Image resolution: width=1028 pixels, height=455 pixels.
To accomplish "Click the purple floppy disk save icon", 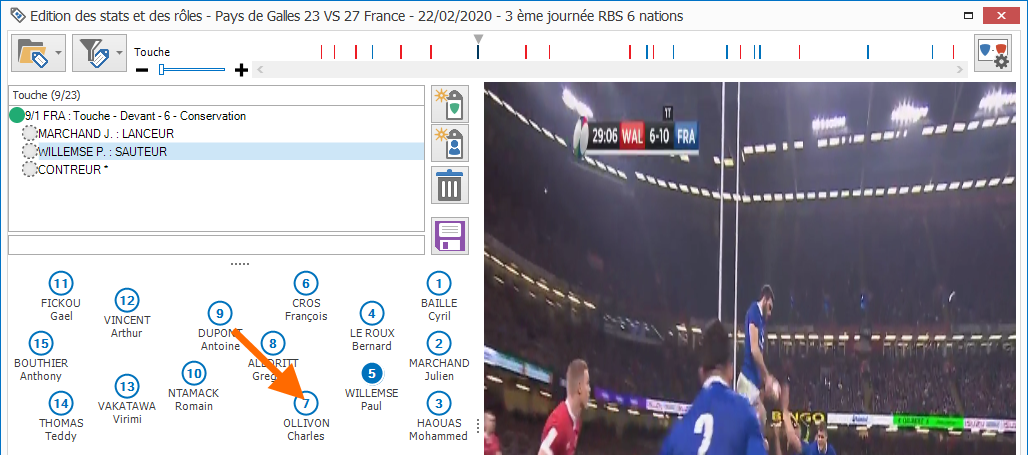I will [x=449, y=236].
